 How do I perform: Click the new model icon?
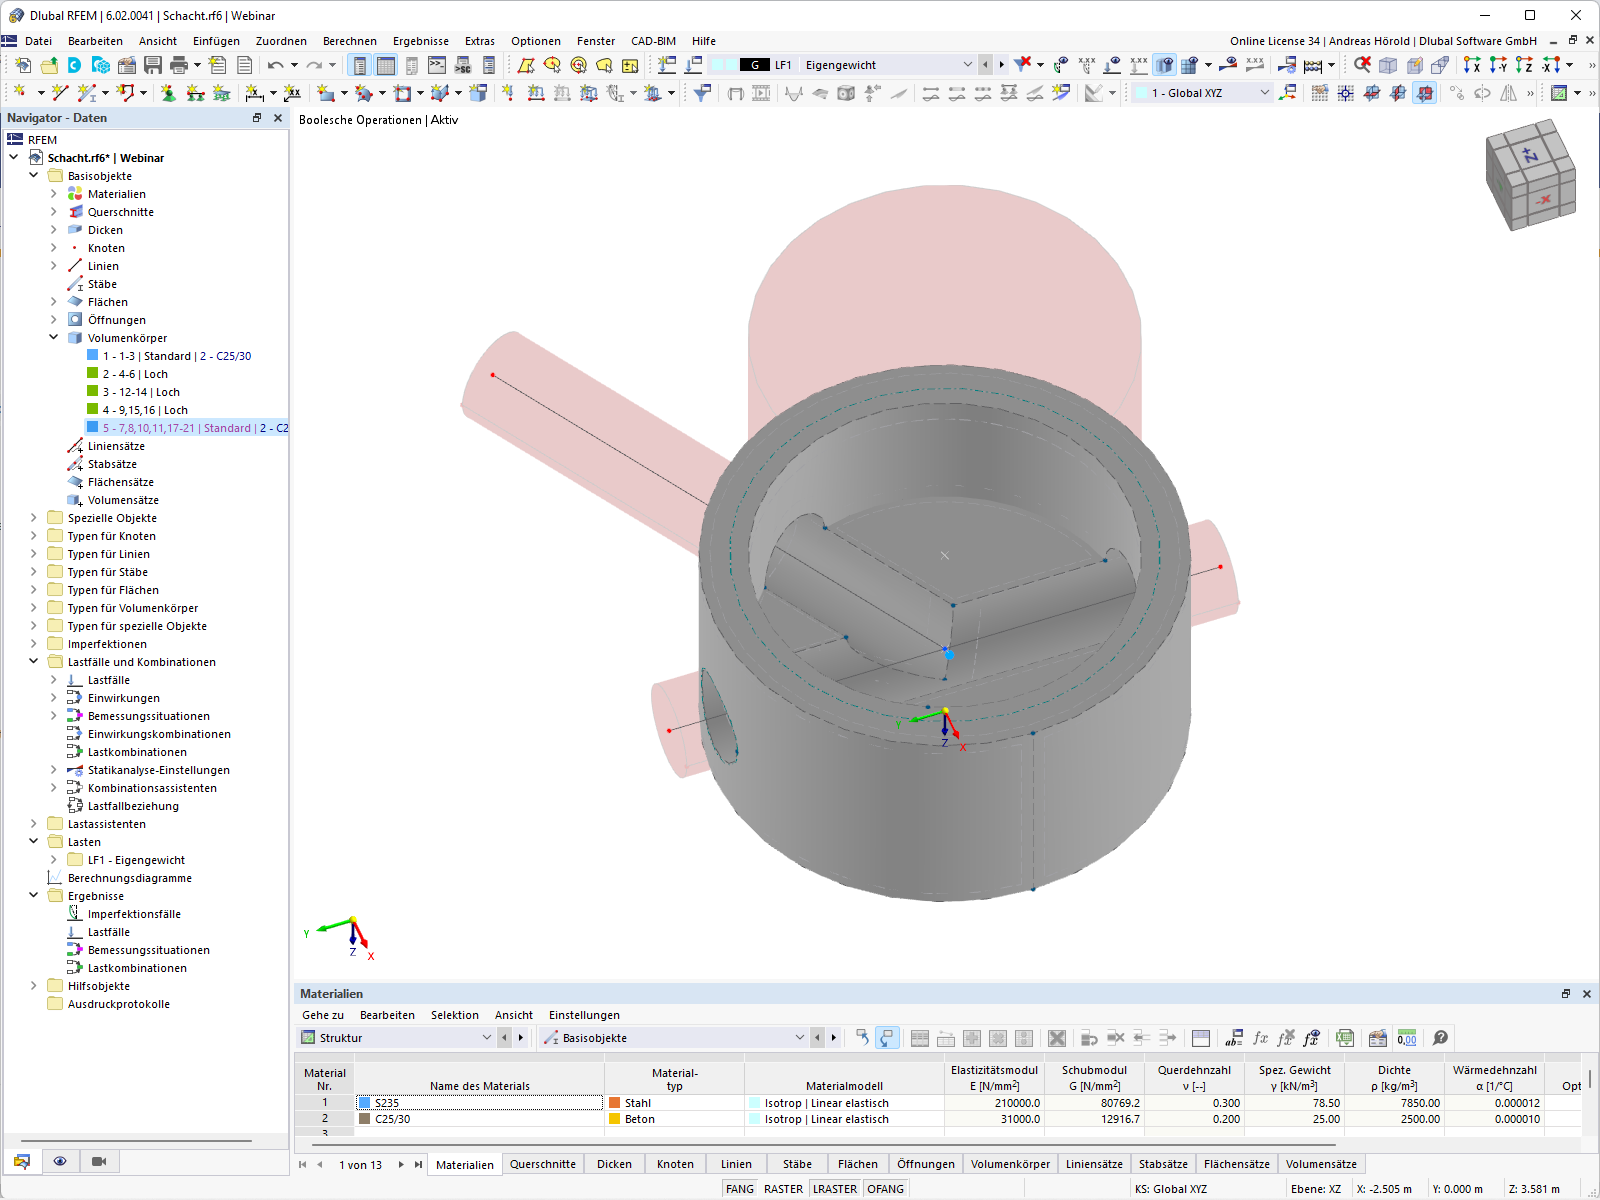pyautogui.click(x=23, y=65)
